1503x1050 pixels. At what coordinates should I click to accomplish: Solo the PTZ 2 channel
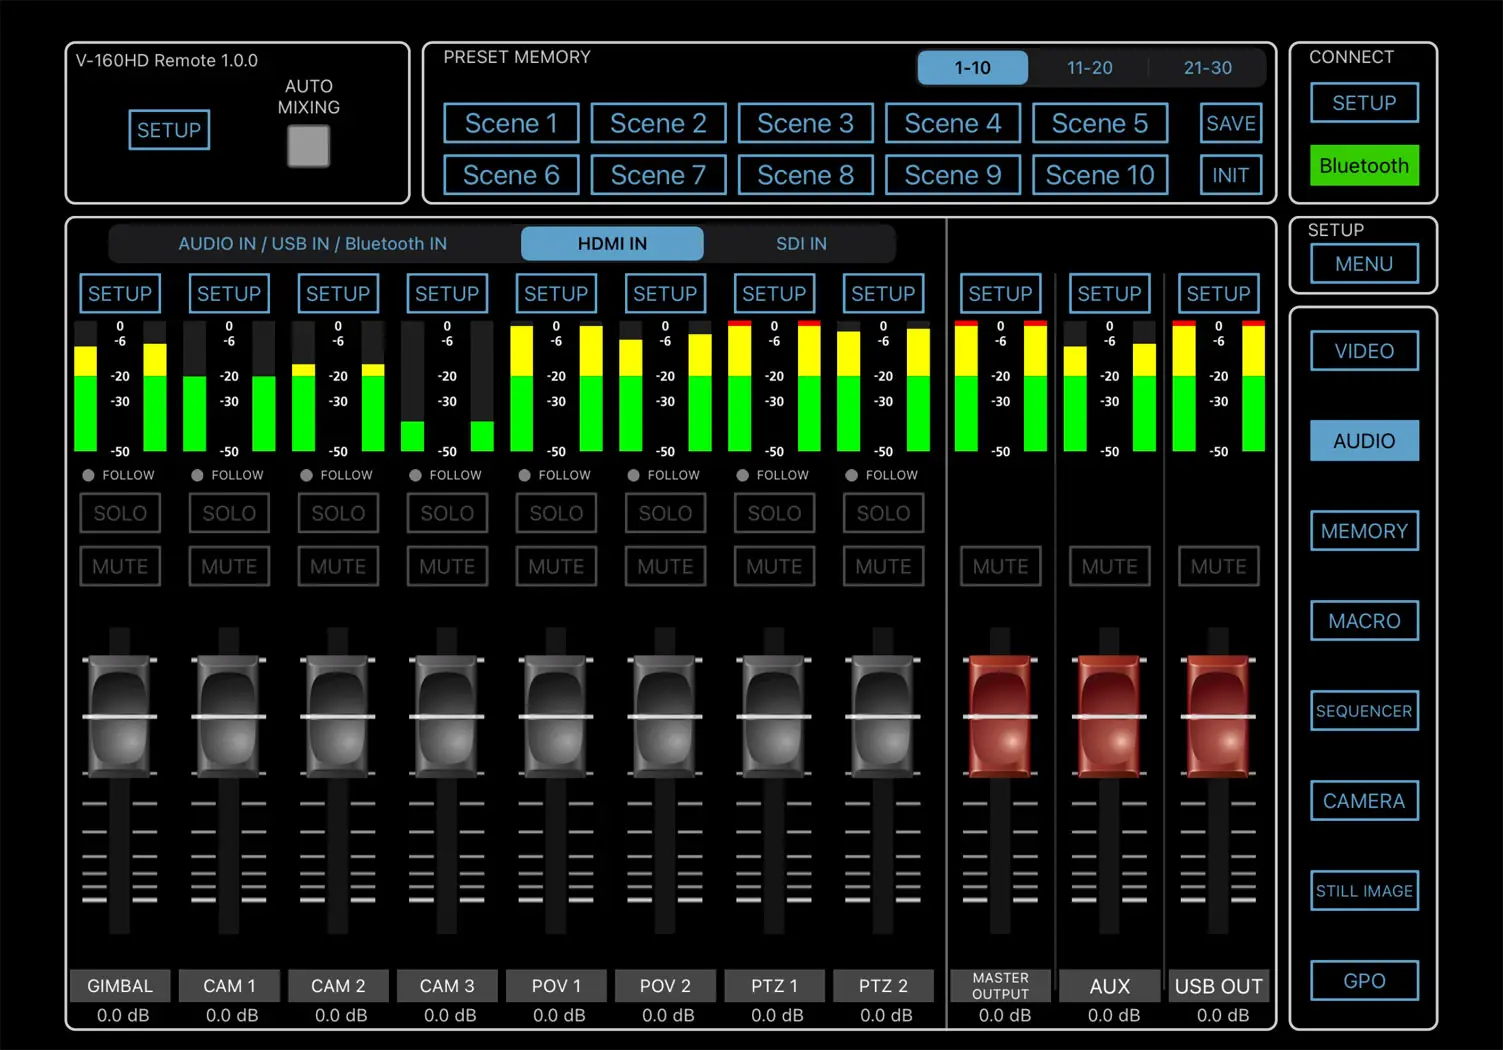point(883,513)
